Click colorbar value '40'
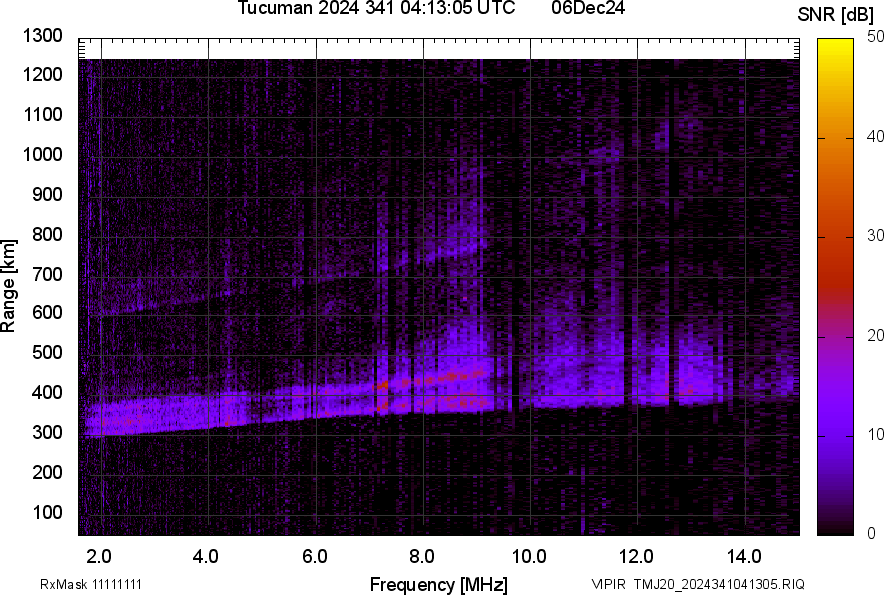The width and height of the screenshot is (884, 595). tap(875, 136)
